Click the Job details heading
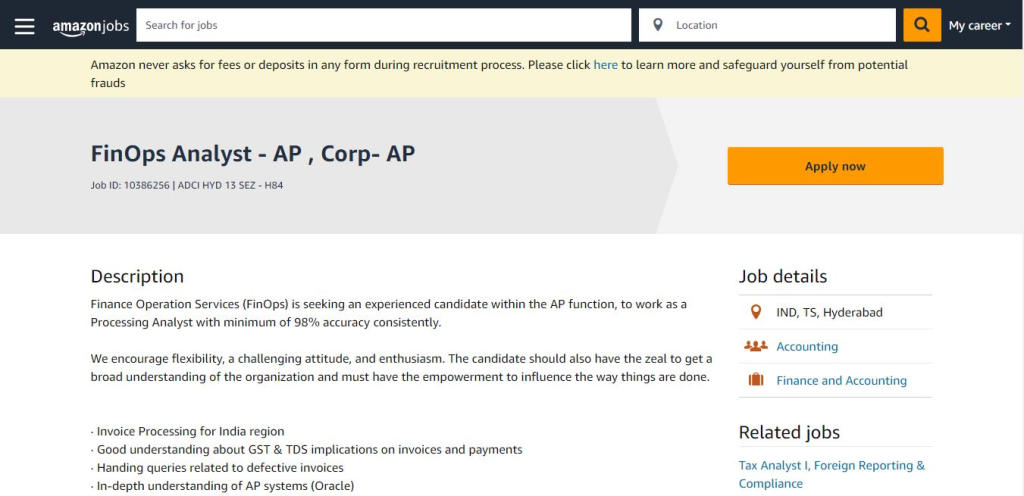Image resolution: width=1024 pixels, height=496 pixels. pos(782,276)
